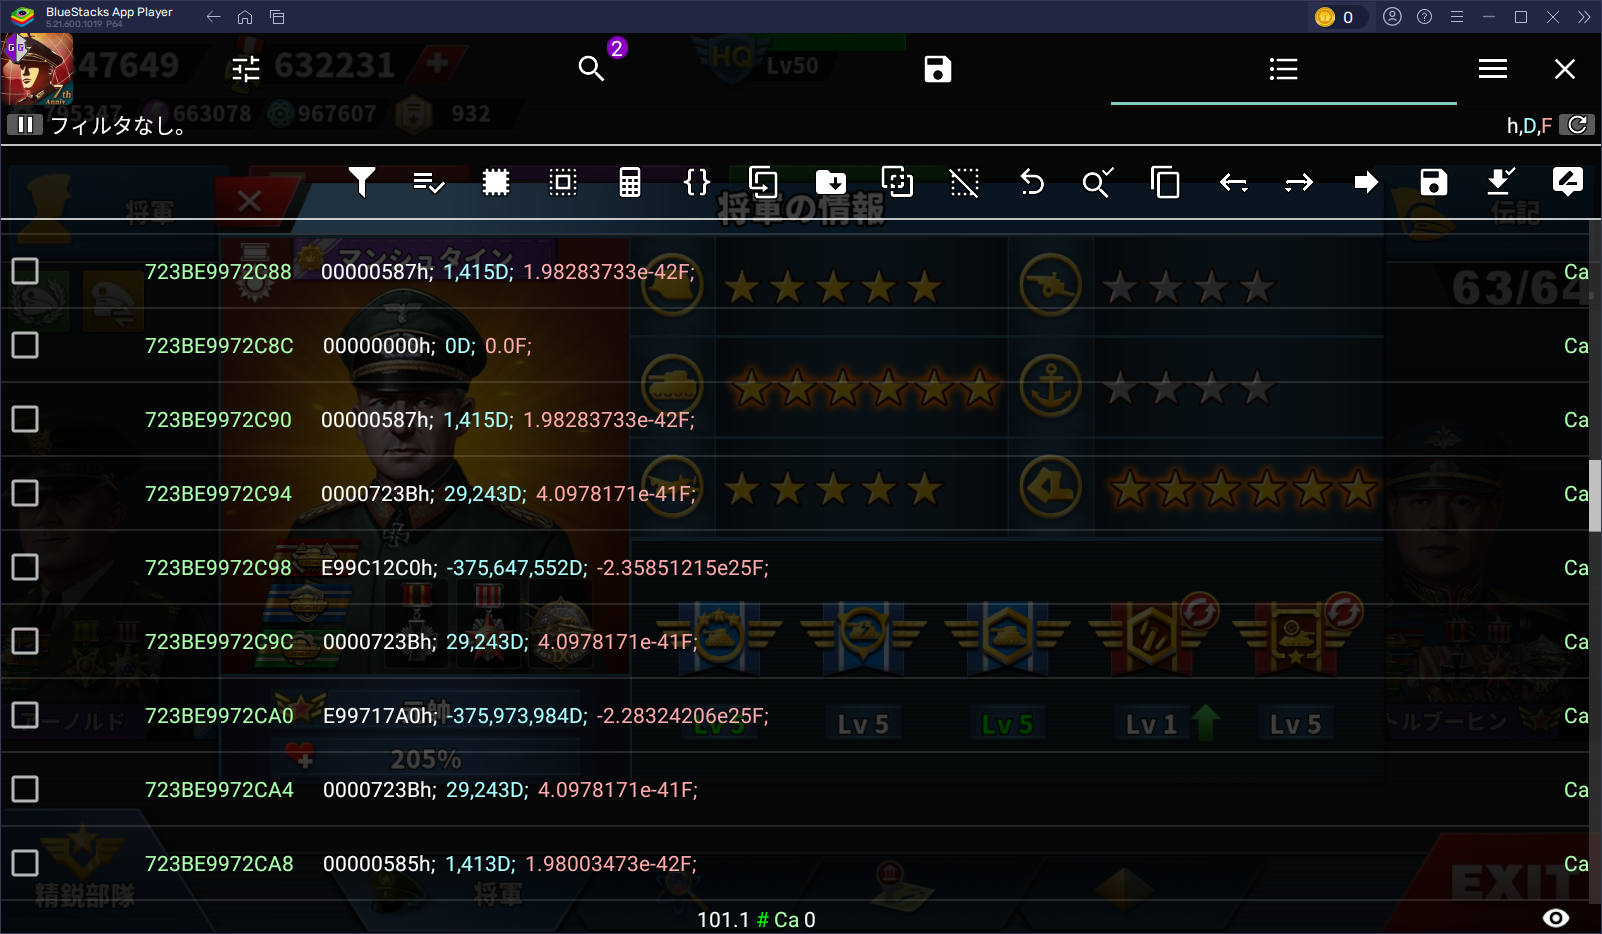1602x934 pixels.
Task: Click the filter funnel icon
Action: (362, 182)
